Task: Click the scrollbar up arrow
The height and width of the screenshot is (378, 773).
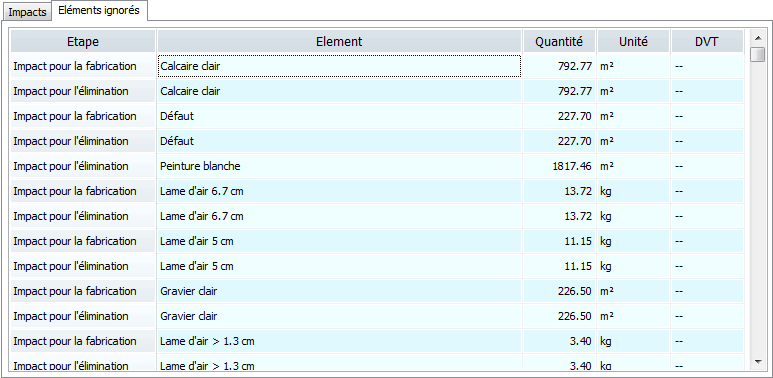Action: tap(758, 37)
